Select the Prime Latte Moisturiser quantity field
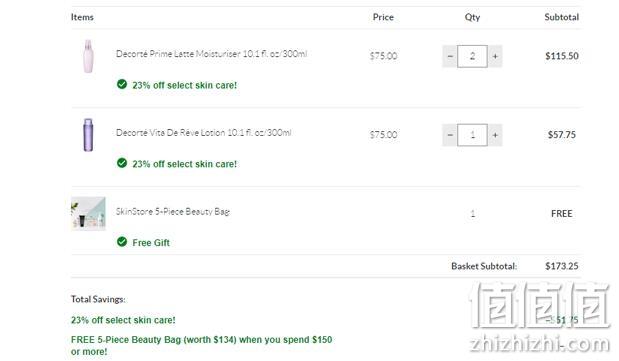The height and width of the screenshot is (361, 619). point(472,56)
